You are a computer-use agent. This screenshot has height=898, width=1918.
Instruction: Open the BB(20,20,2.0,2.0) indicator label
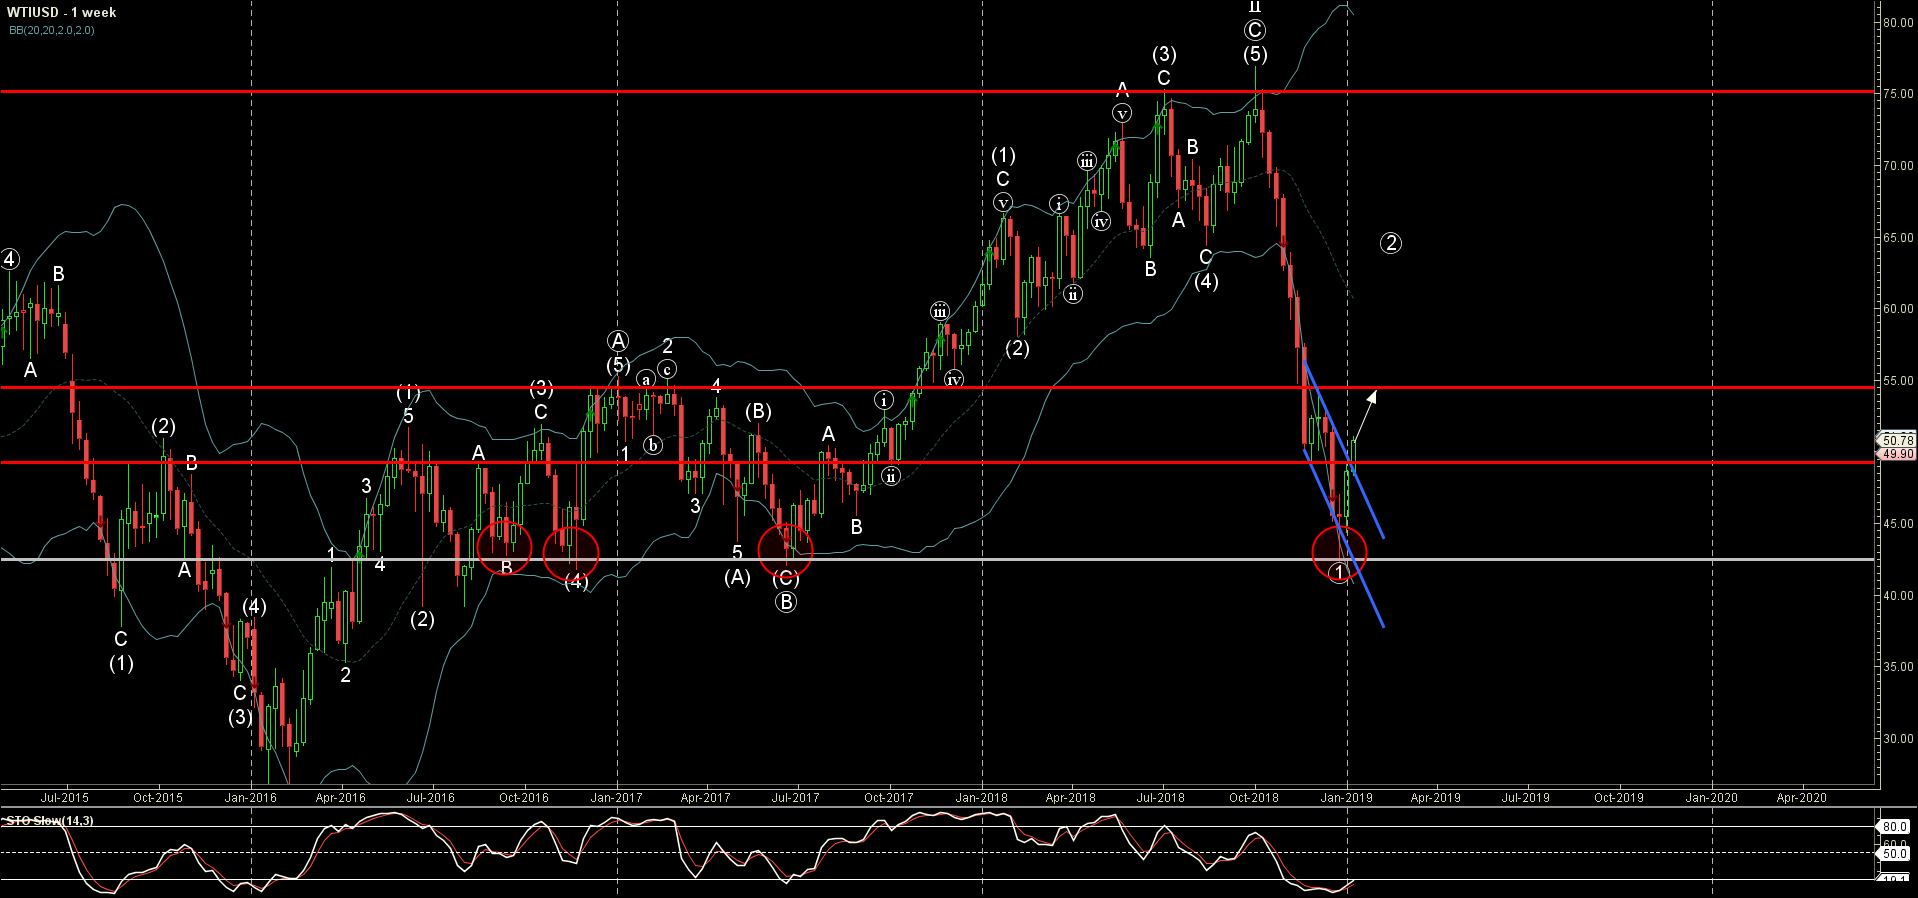(x=52, y=30)
